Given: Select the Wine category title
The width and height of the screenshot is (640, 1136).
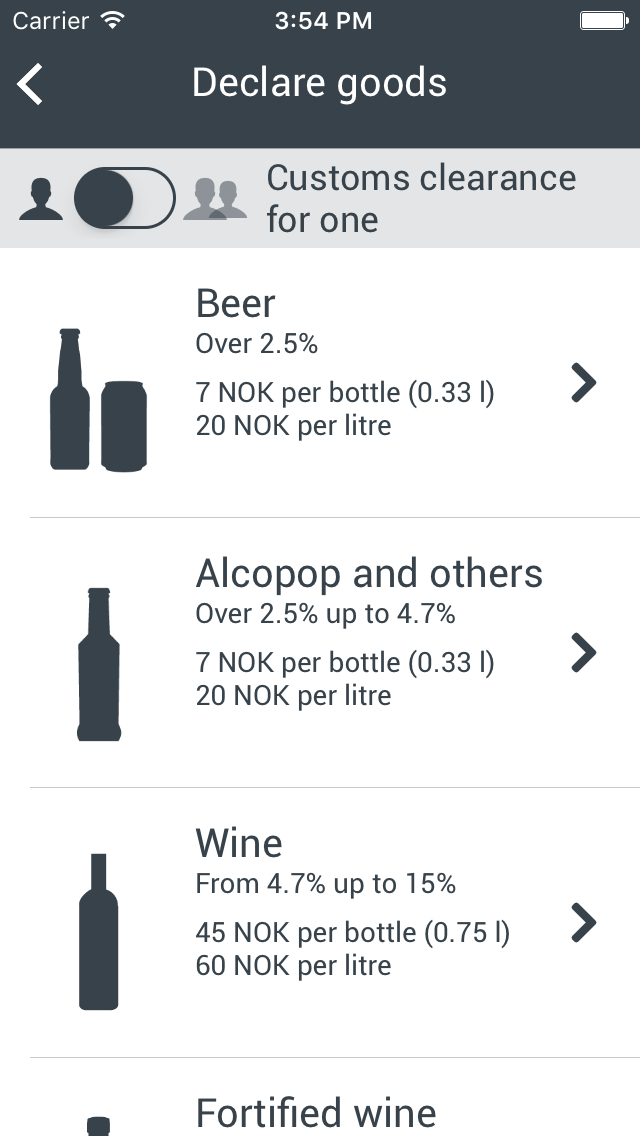Looking at the screenshot, I should tap(239, 843).
